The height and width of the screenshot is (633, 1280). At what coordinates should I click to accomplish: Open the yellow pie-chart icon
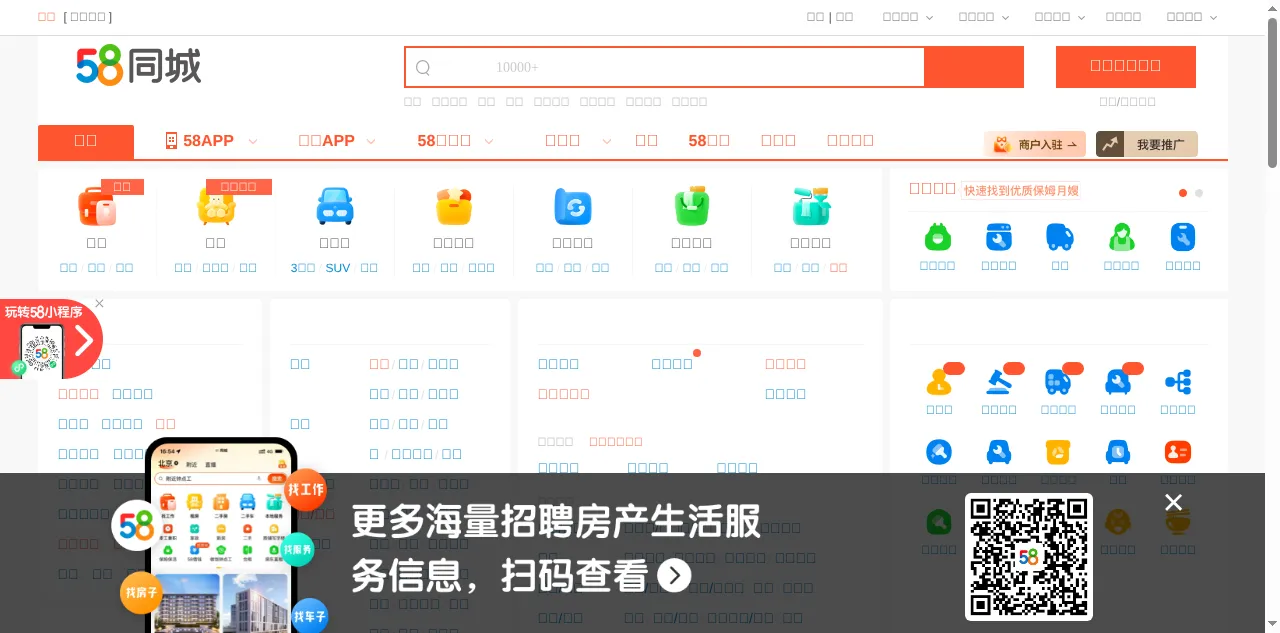tap(1058, 452)
